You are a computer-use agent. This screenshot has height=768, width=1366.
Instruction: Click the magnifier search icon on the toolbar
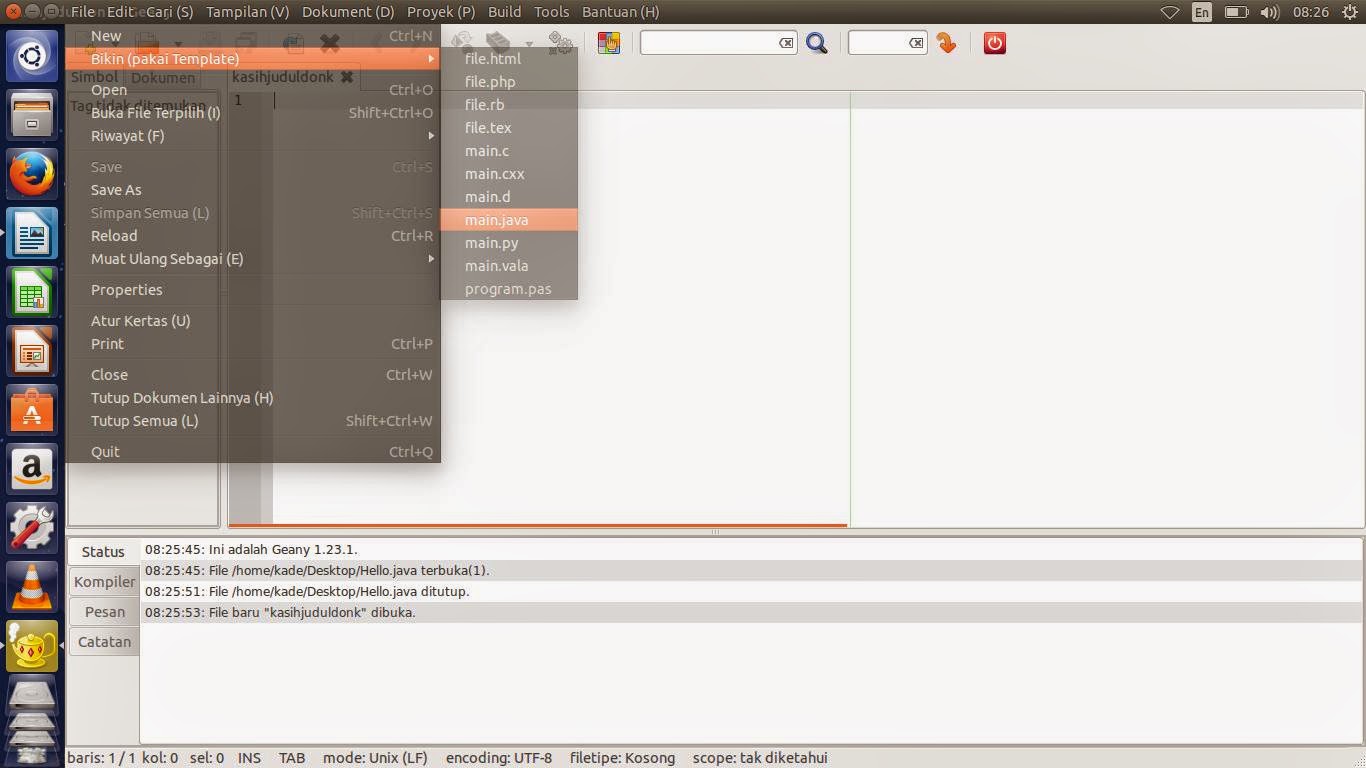point(817,43)
